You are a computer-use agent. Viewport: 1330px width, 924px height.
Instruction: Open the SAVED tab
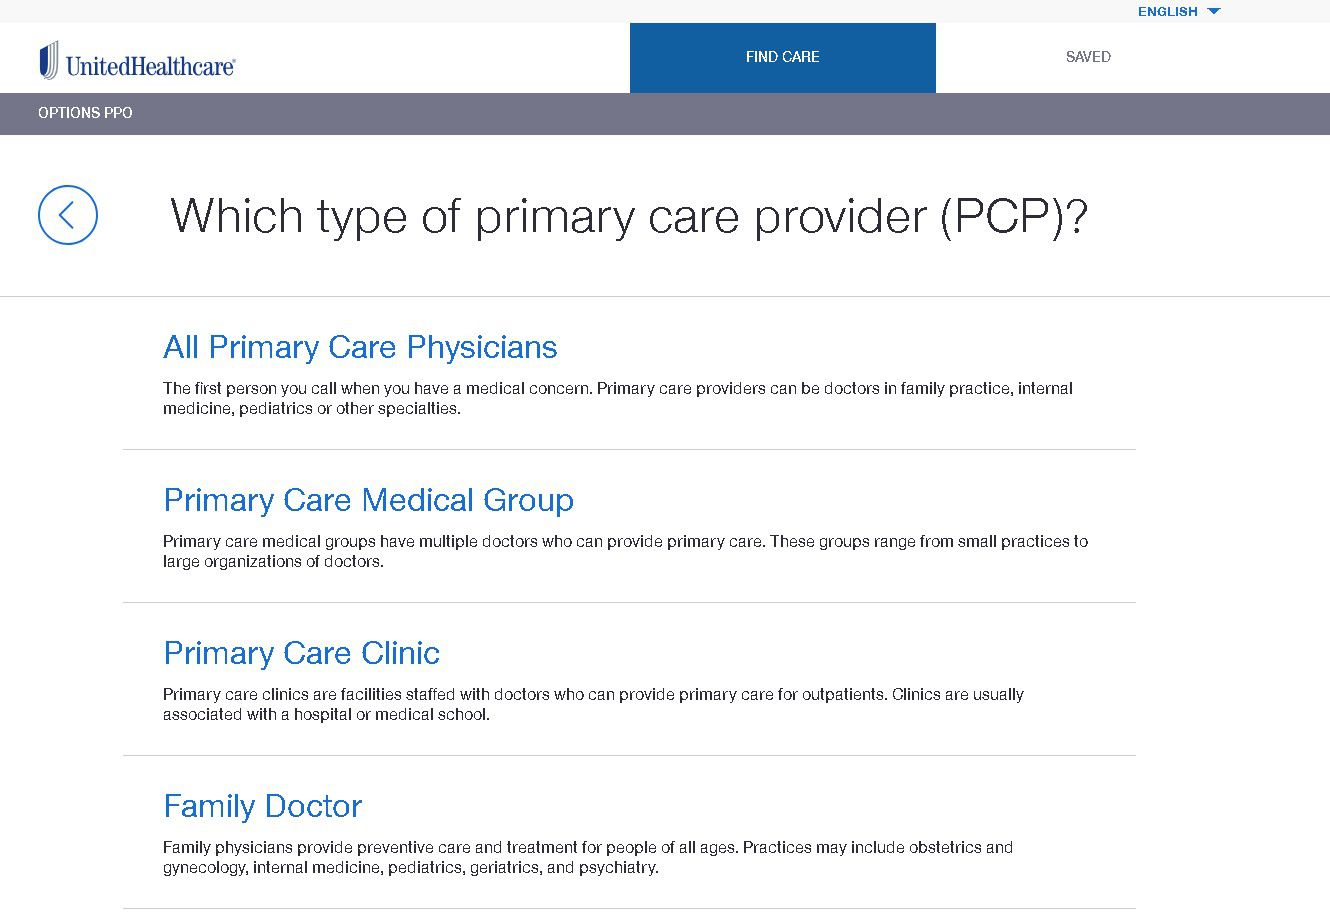[1088, 57]
